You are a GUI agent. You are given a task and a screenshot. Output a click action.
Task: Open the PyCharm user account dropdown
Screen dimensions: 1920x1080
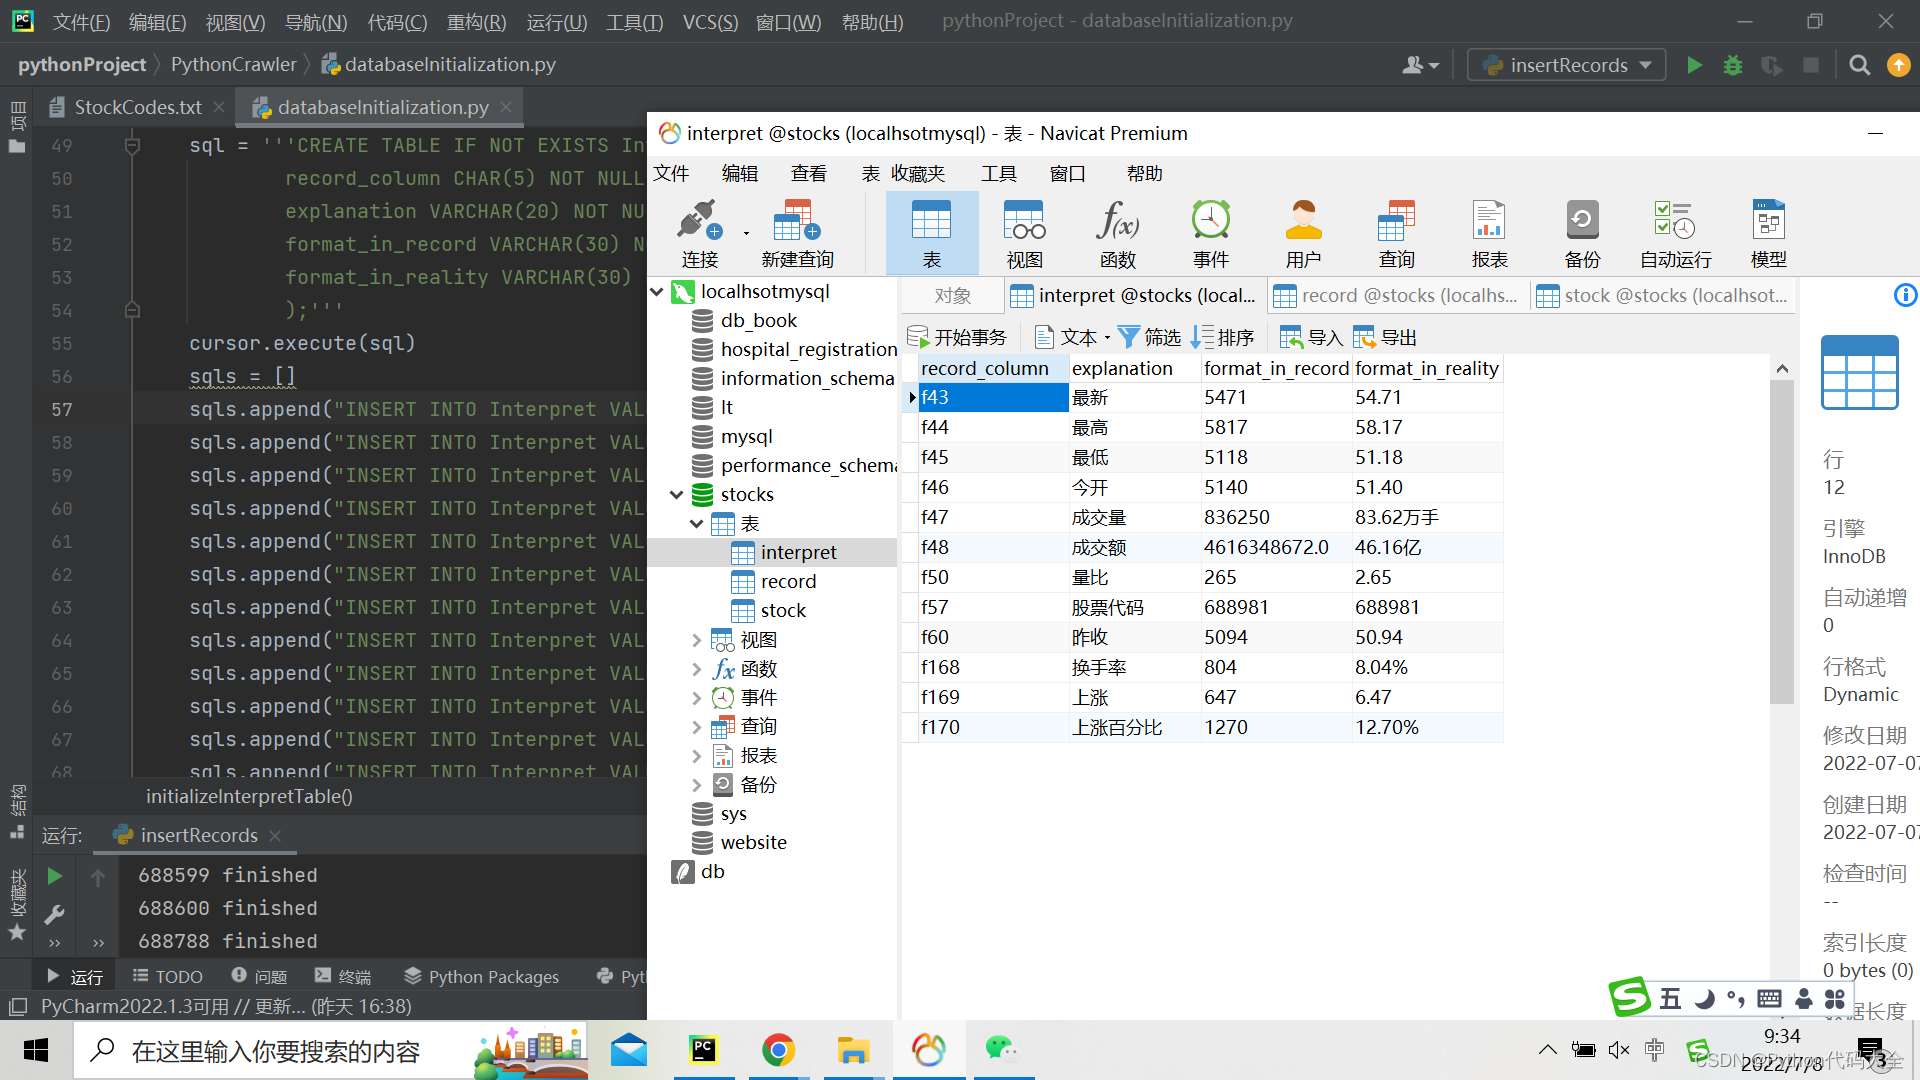click(x=1420, y=65)
